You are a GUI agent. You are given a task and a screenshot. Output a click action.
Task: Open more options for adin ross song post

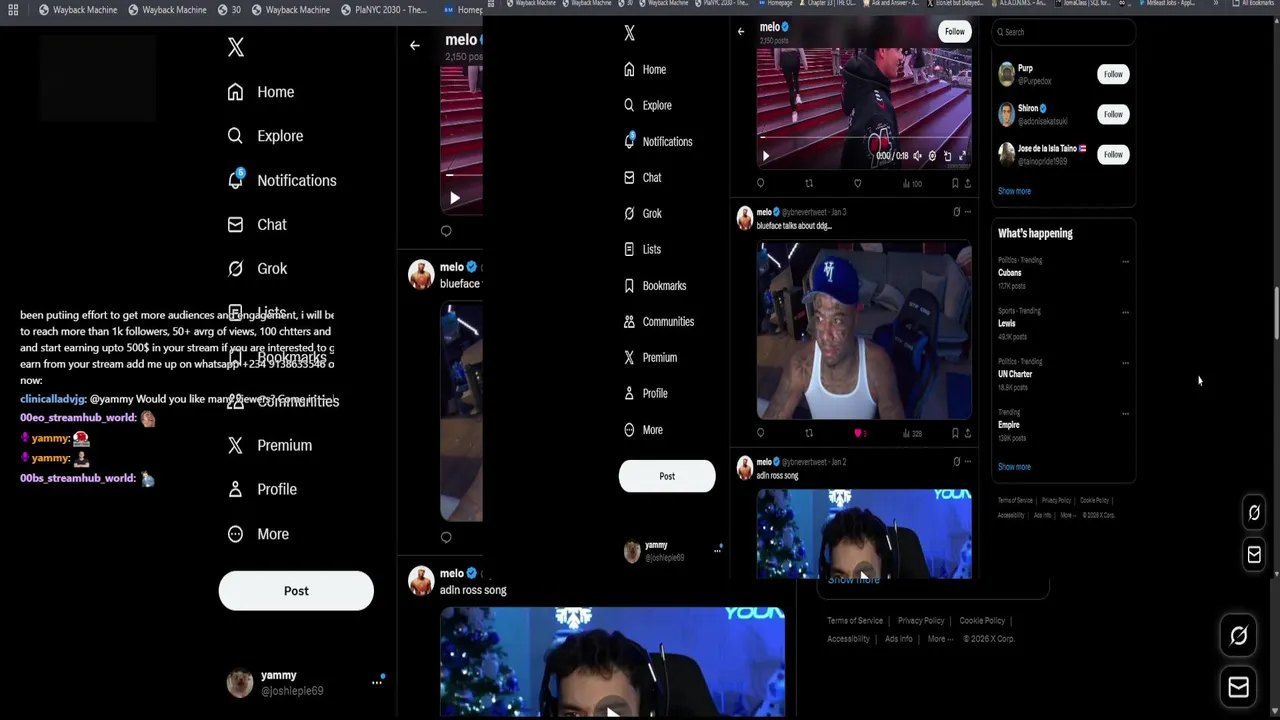click(x=967, y=462)
